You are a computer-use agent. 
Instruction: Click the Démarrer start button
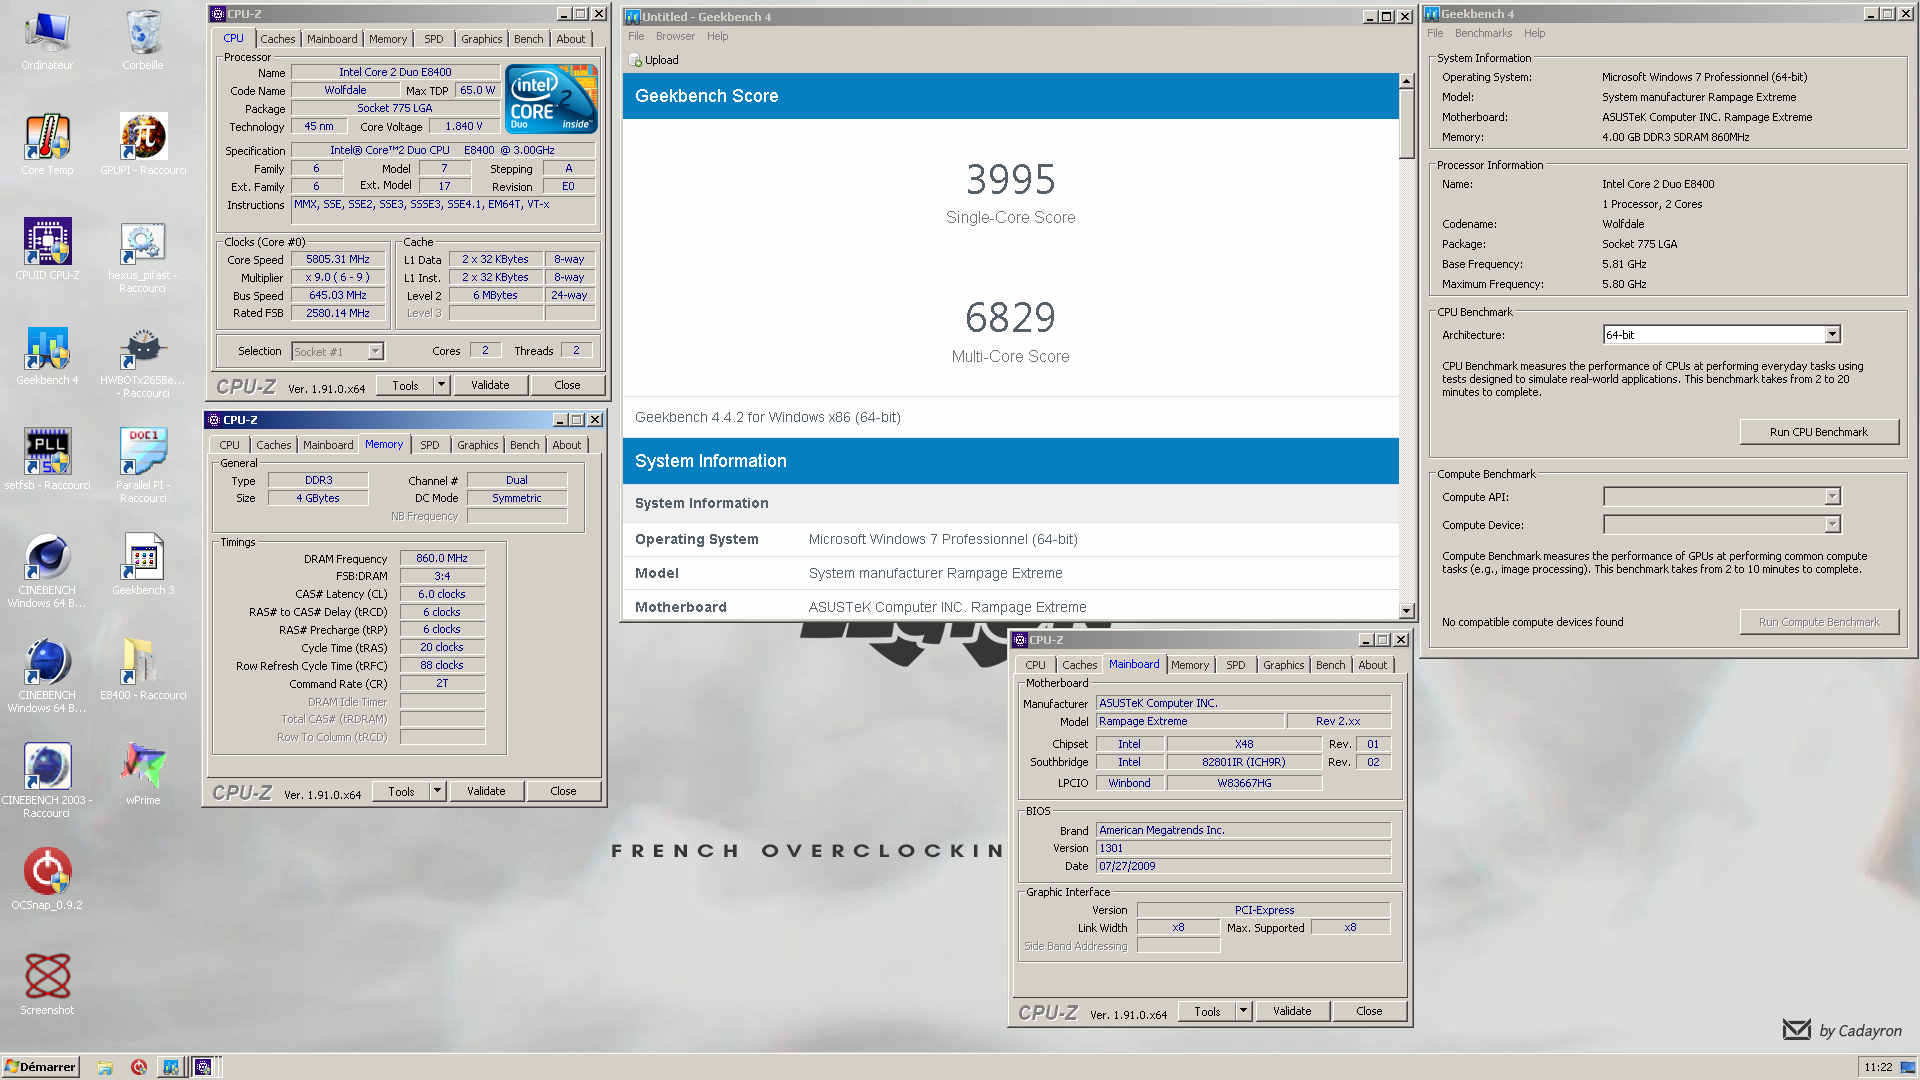(40, 1067)
